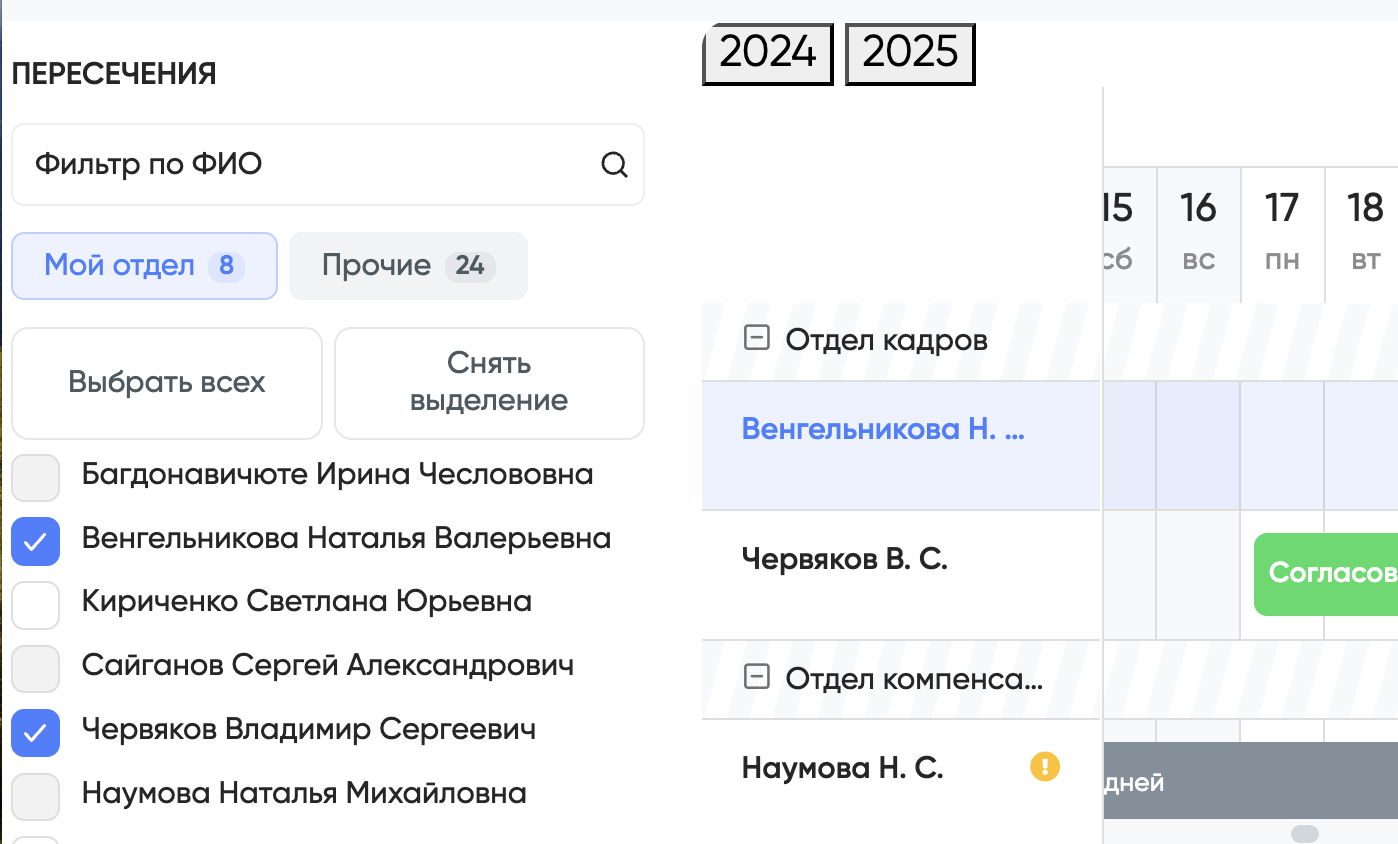Click the search magnifier icon in filter
The width and height of the screenshot is (1398, 844).
(614, 165)
